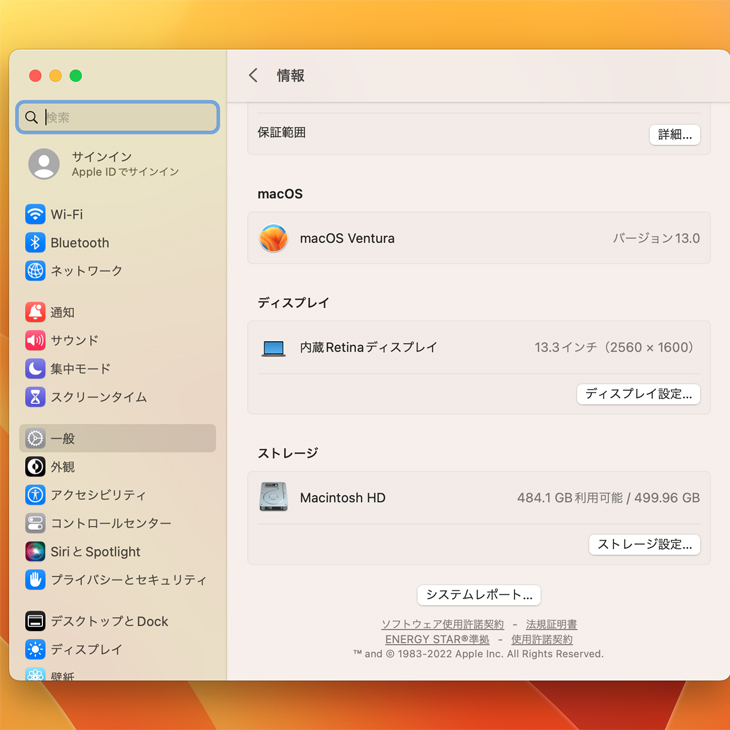The height and width of the screenshot is (730, 730).
Task: Open the 使用許諾契約 link
Action: tap(542, 639)
